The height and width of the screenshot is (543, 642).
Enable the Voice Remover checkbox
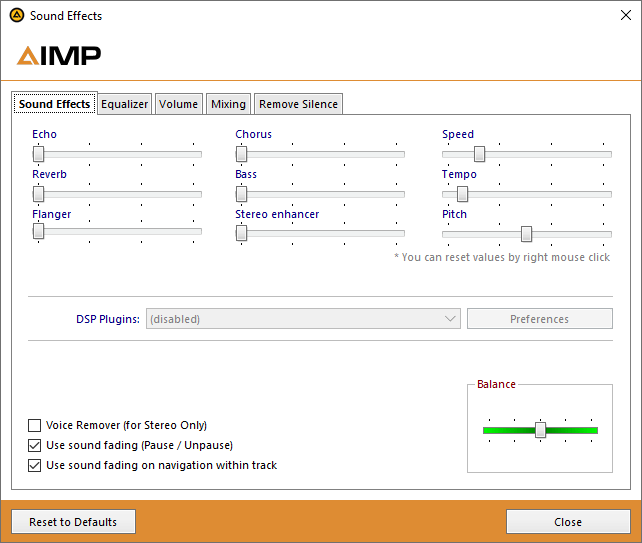36,425
